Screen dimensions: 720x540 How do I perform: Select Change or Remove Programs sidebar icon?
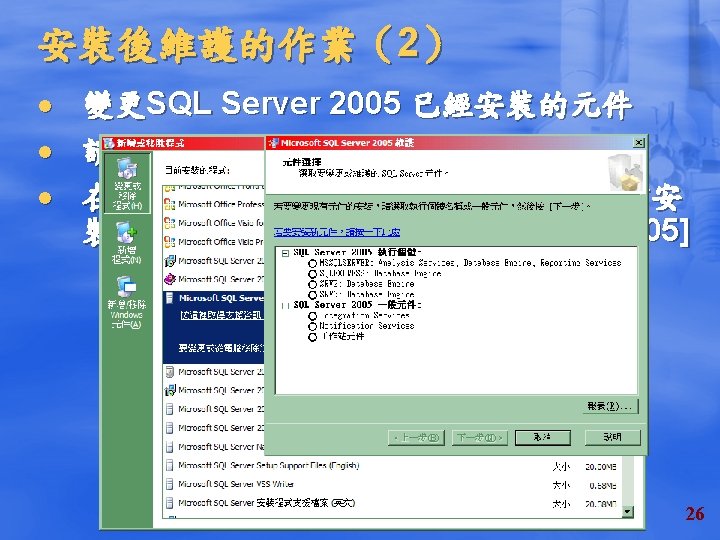click(127, 183)
